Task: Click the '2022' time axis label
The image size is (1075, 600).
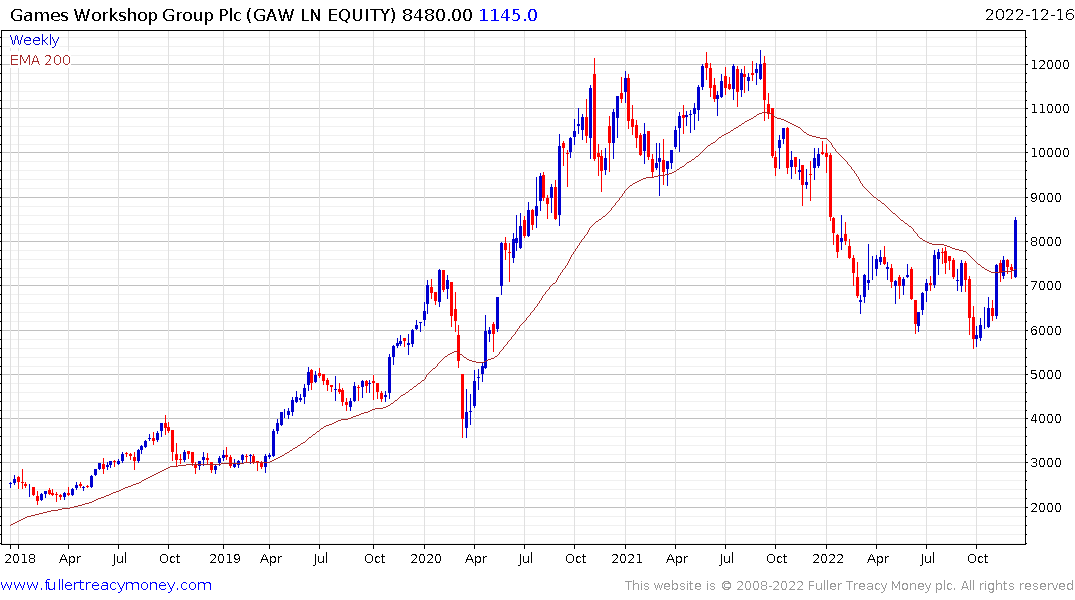Action: click(x=828, y=558)
